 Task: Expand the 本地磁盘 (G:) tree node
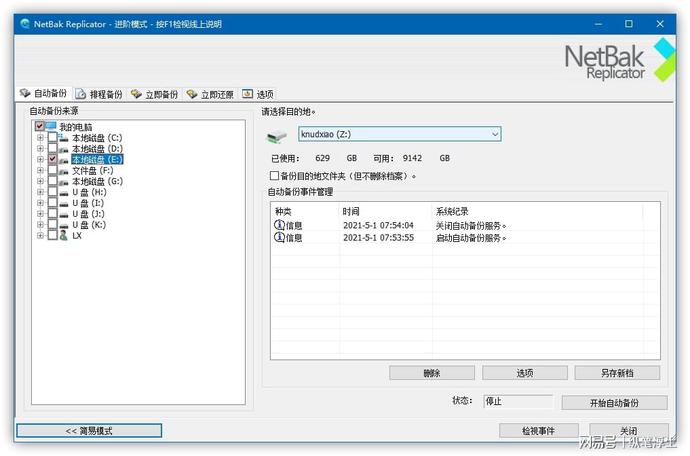[40, 181]
